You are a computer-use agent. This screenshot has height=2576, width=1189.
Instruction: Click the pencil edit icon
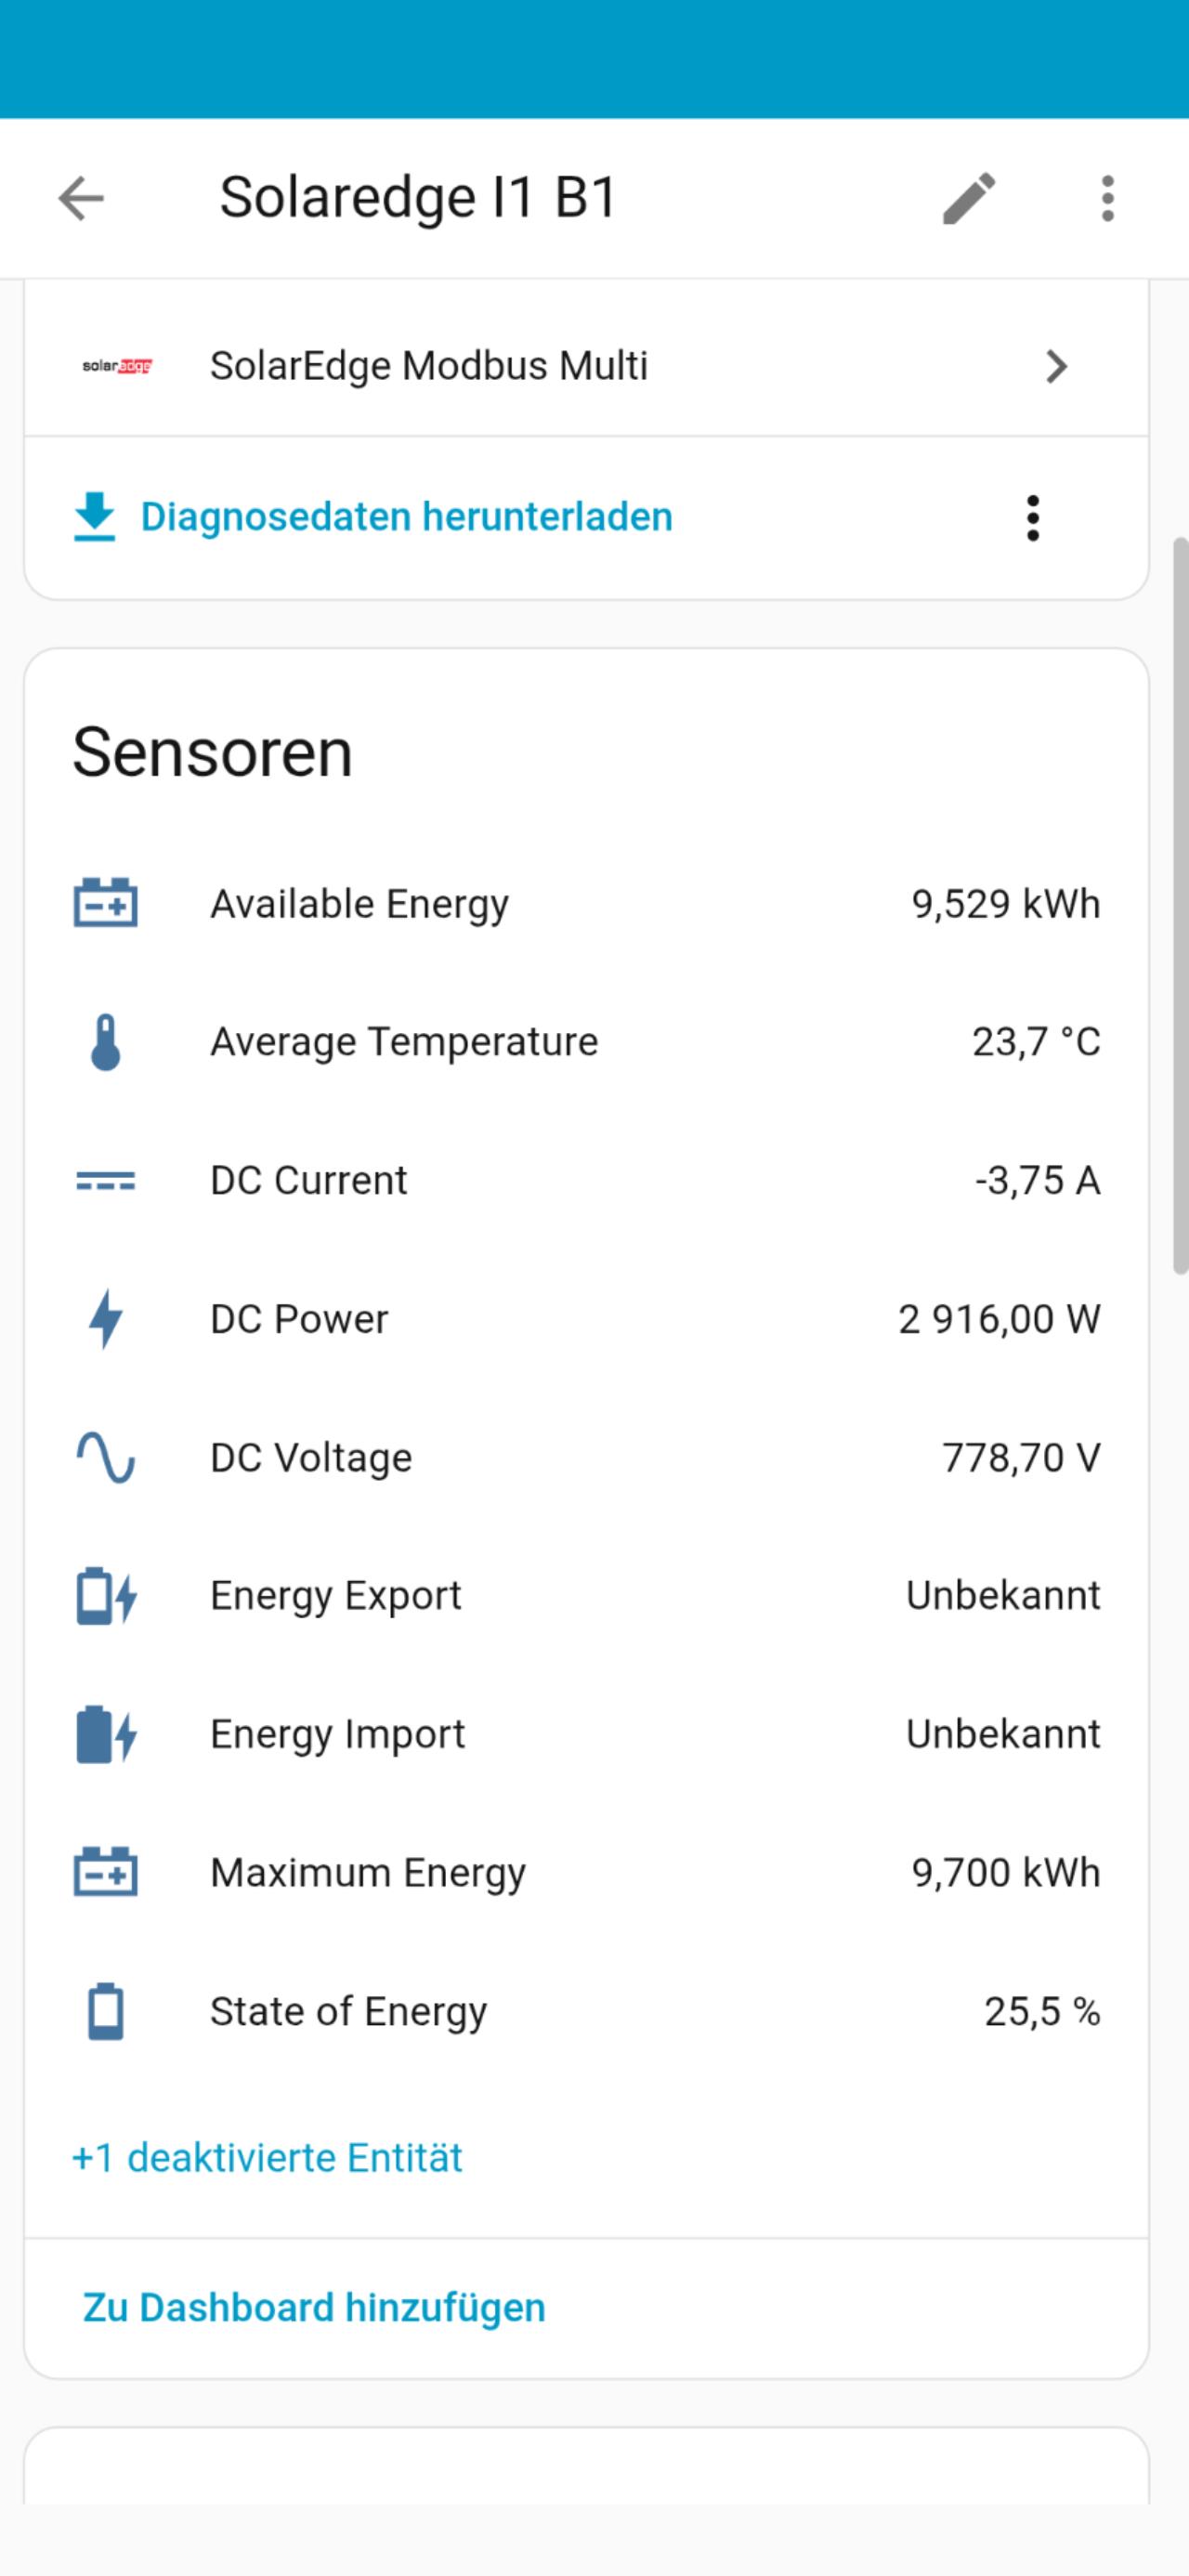click(969, 198)
